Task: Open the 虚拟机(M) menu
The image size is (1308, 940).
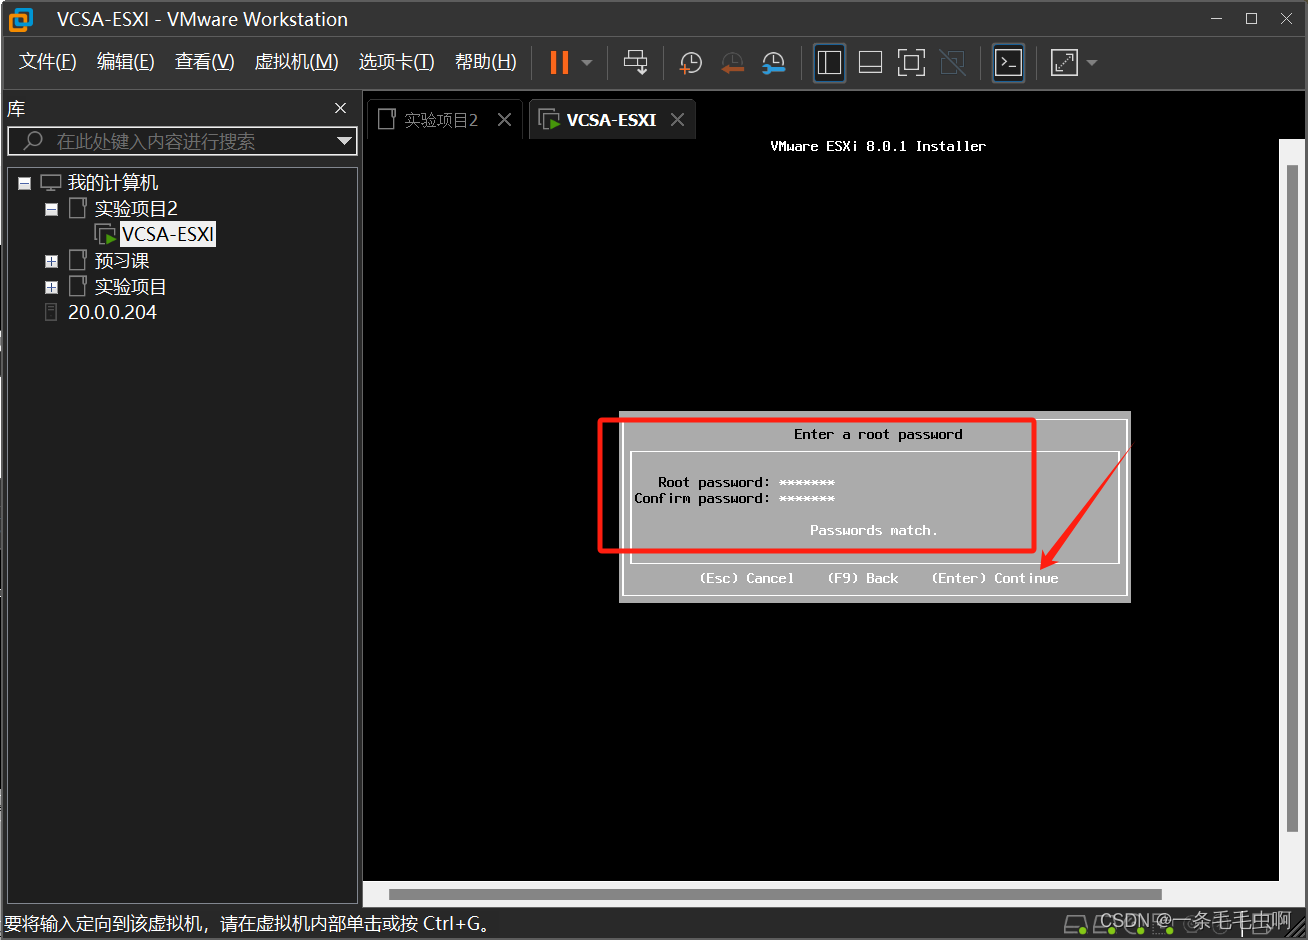Action: (297, 62)
